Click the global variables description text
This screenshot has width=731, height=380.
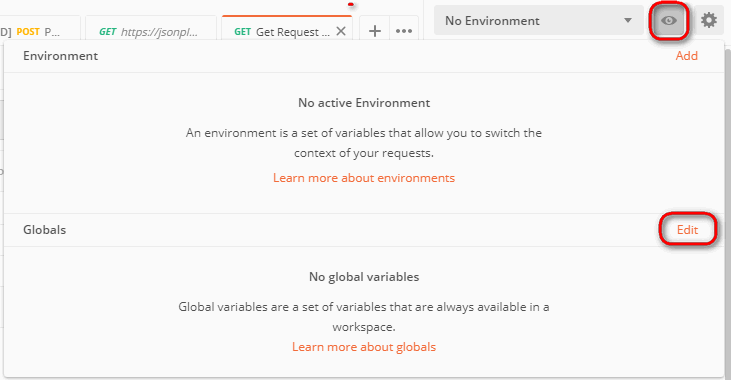pyautogui.click(x=364, y=317)
